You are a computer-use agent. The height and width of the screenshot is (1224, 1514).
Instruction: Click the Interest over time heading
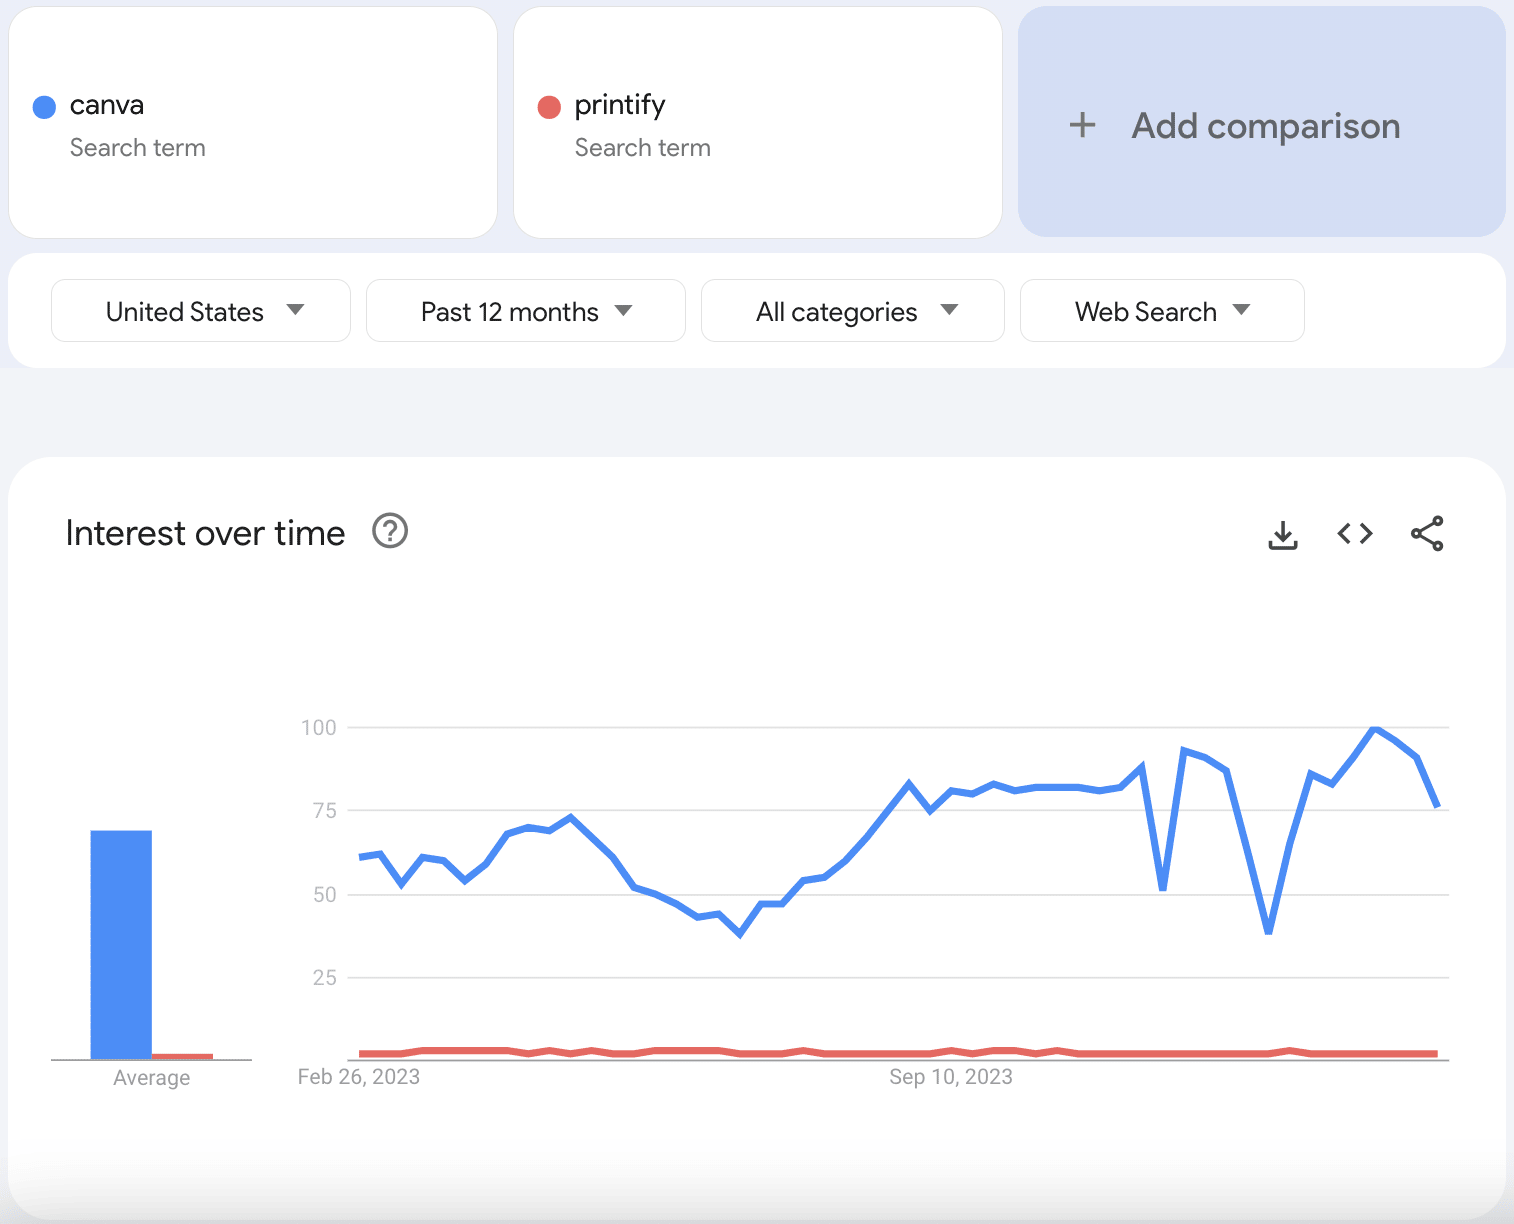205,533
